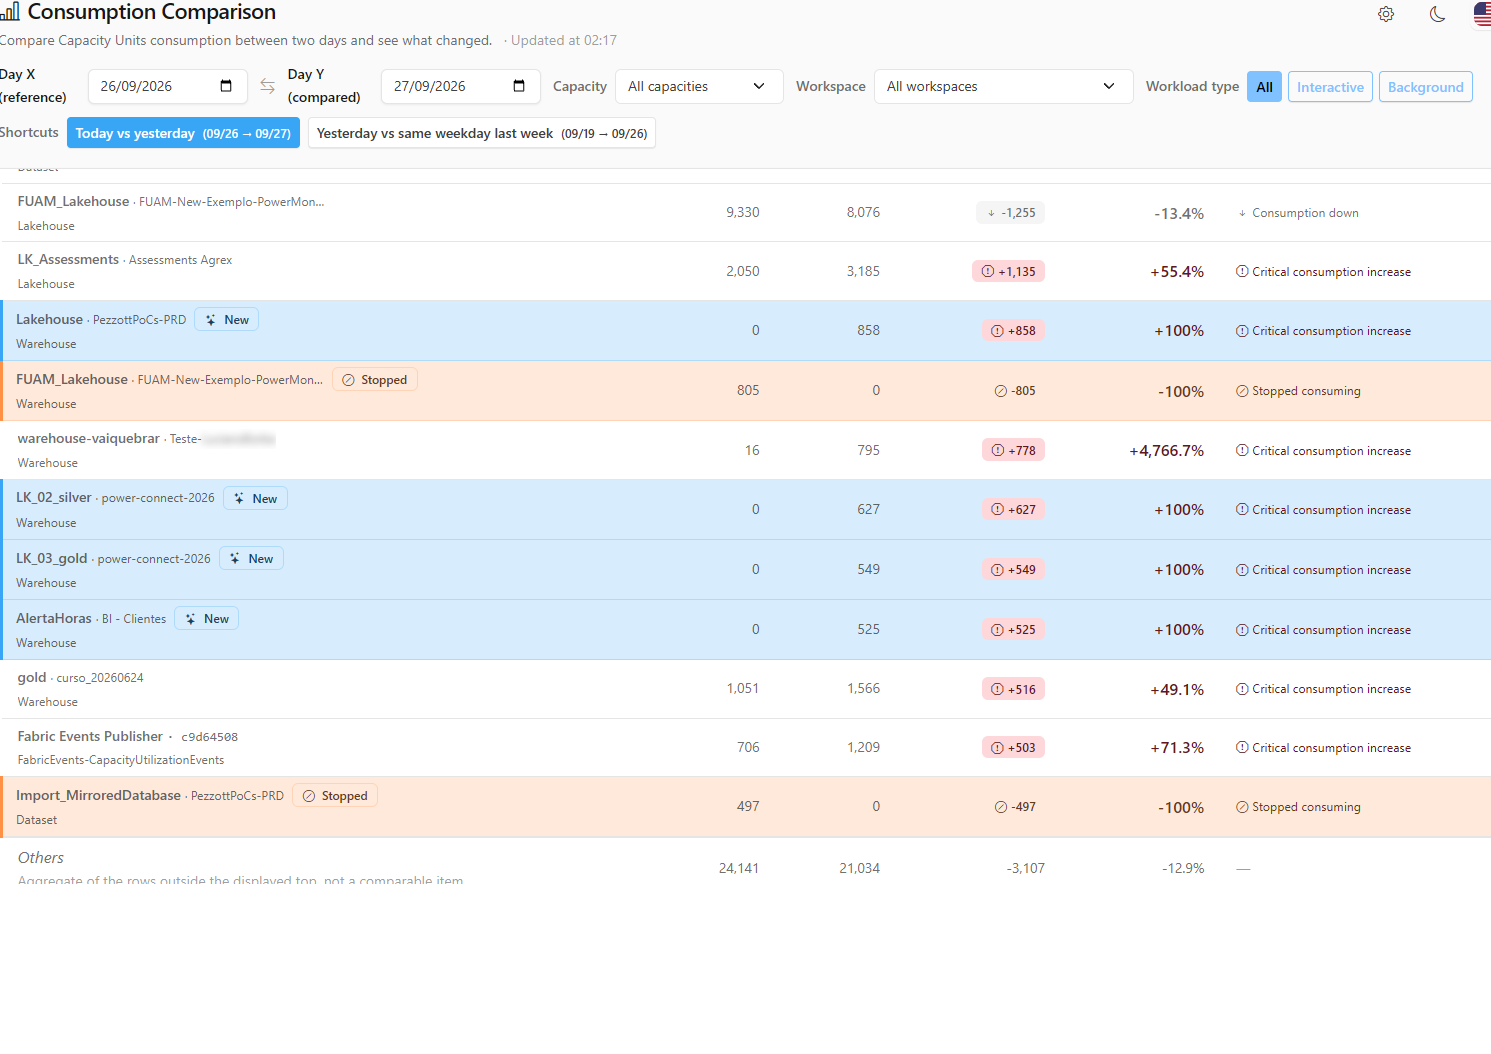Open calendar picker for Day Y date

[519, 86]
